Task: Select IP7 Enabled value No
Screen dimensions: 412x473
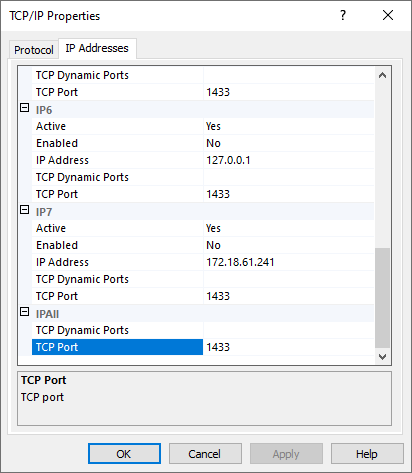Action: coord(288,245)
